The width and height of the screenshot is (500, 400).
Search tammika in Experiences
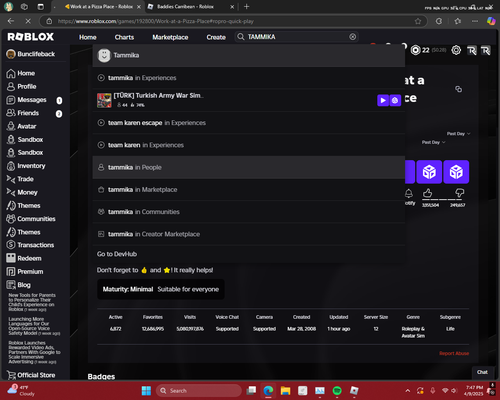point(249,78)
